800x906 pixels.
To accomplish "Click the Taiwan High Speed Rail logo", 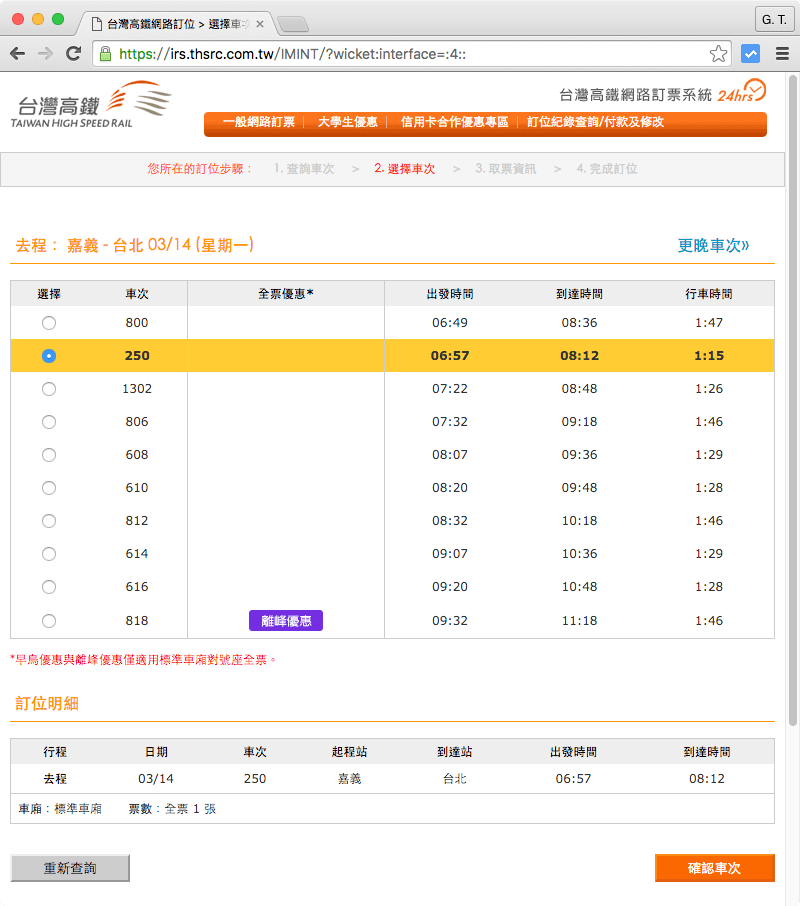I will point(92,105).
